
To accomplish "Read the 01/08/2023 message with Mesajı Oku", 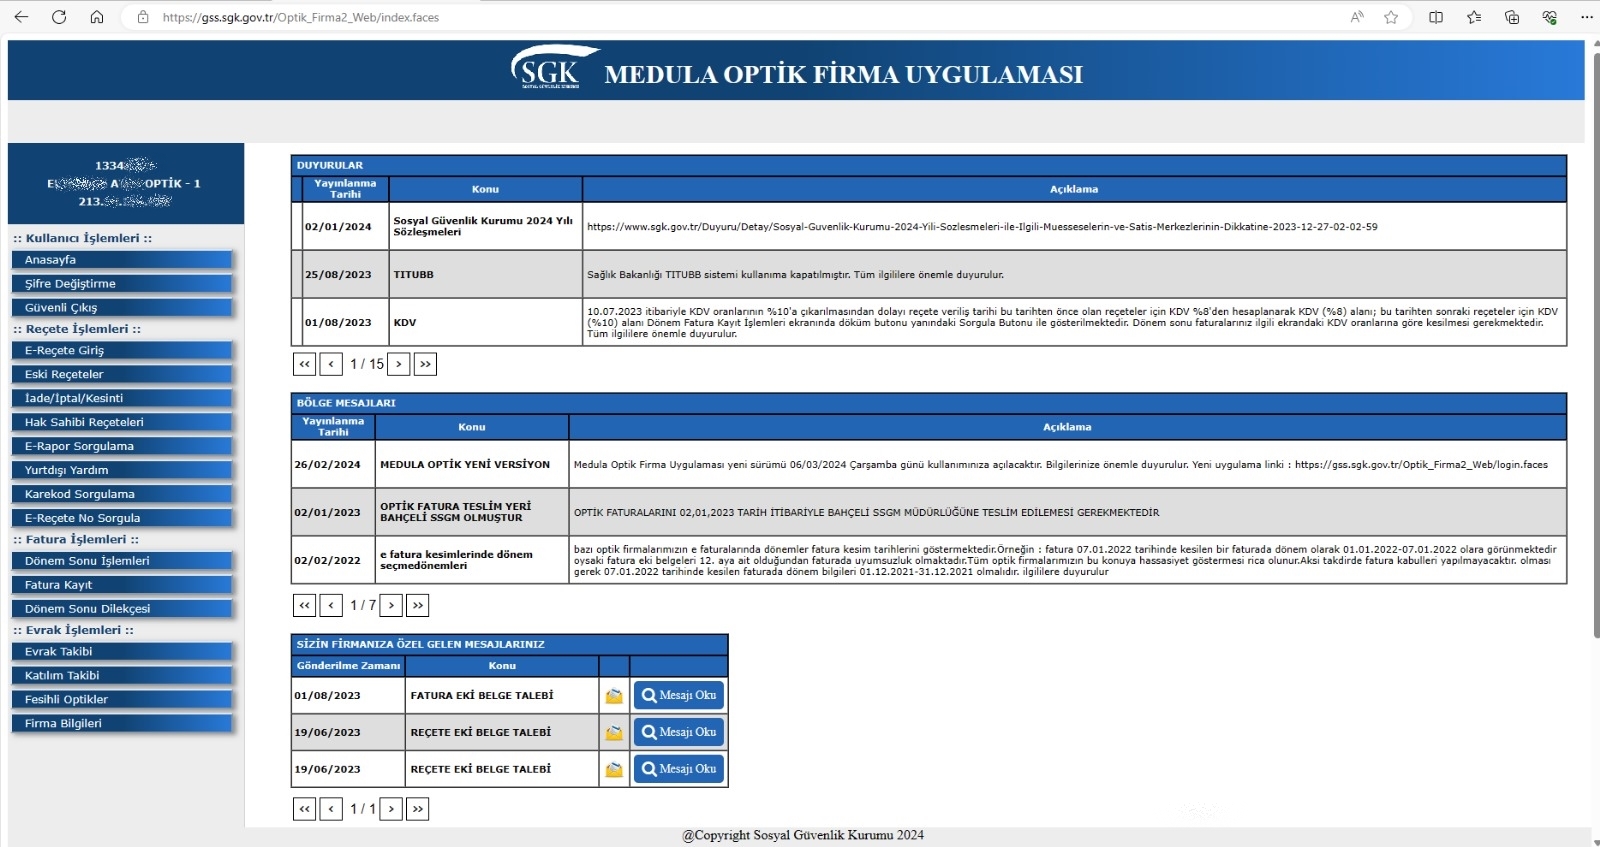I will [x=679, y=696].
